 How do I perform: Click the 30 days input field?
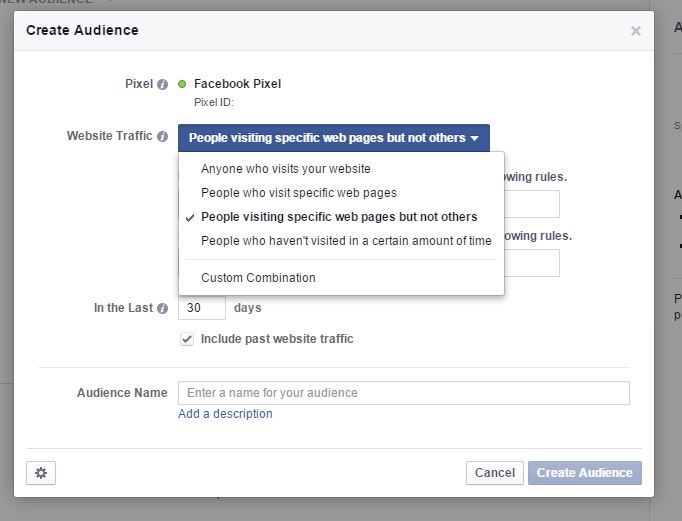(202, 308)
